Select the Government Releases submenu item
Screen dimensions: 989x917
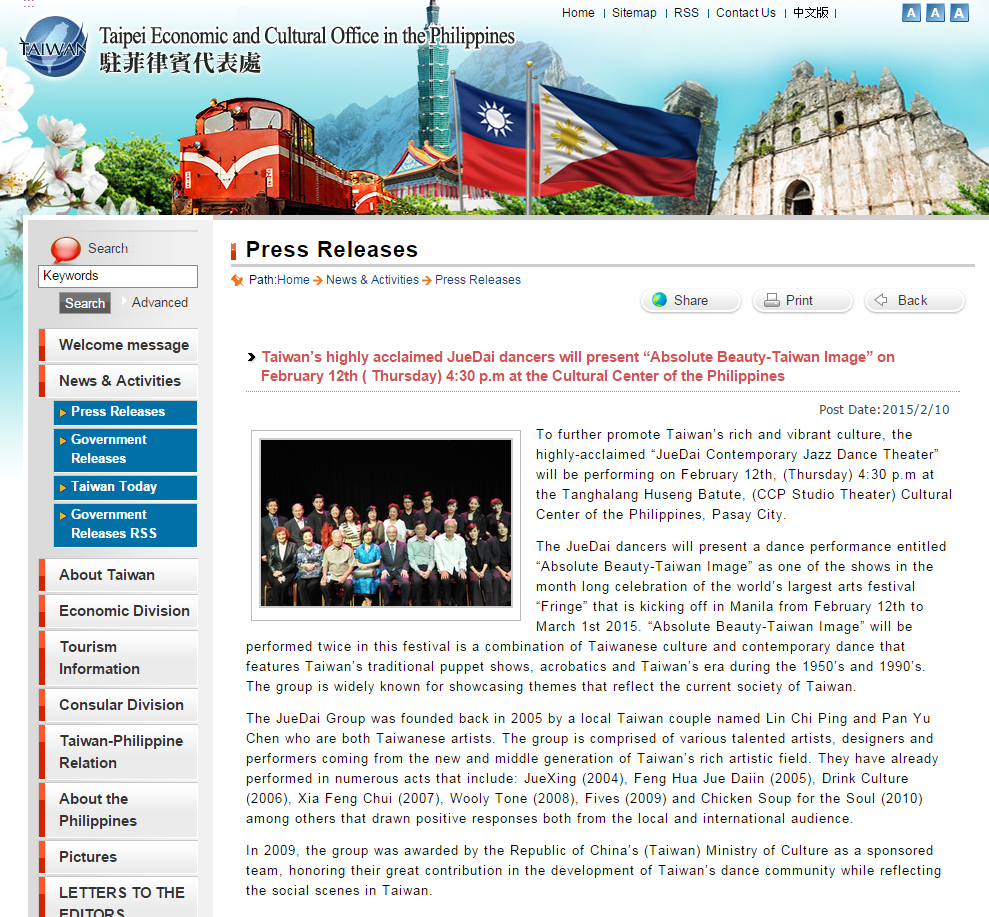tap(126, 449)
